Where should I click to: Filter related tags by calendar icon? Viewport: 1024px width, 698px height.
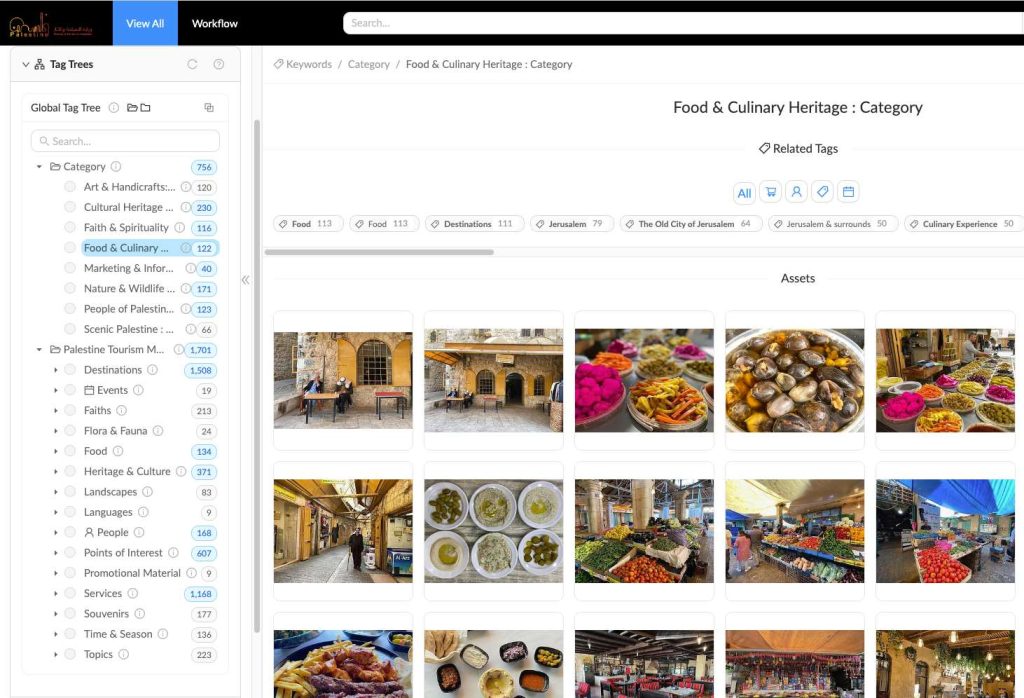(x=848, y=192)
